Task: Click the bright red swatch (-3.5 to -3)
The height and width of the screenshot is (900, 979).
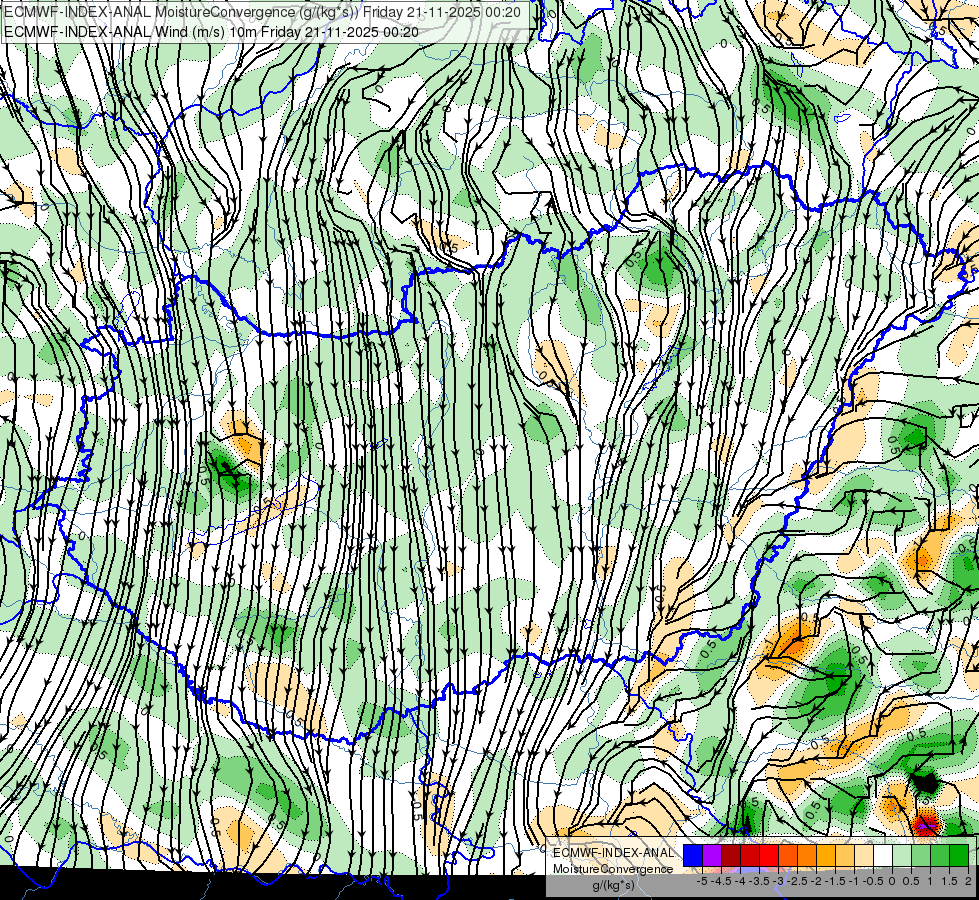Action: click(769, 855)
